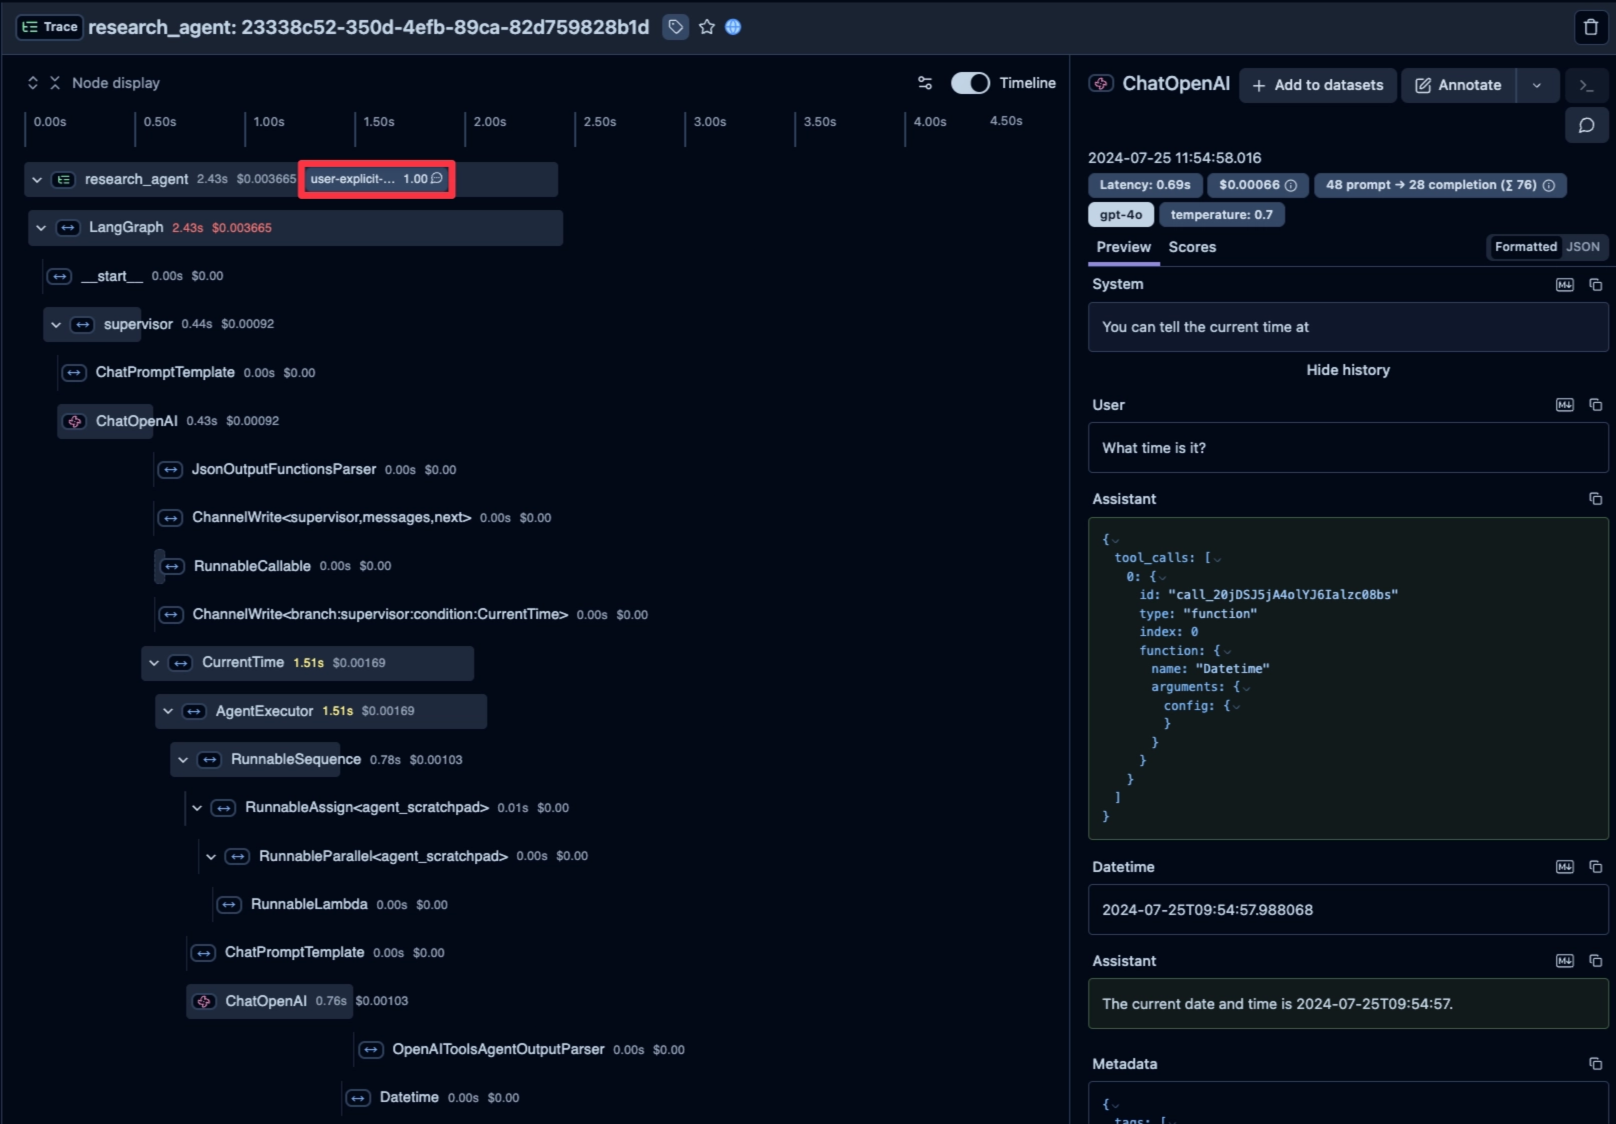Expand all nodes using the expand icon
This screenshot has height=1124, width=1616.
tap(33, 83)
